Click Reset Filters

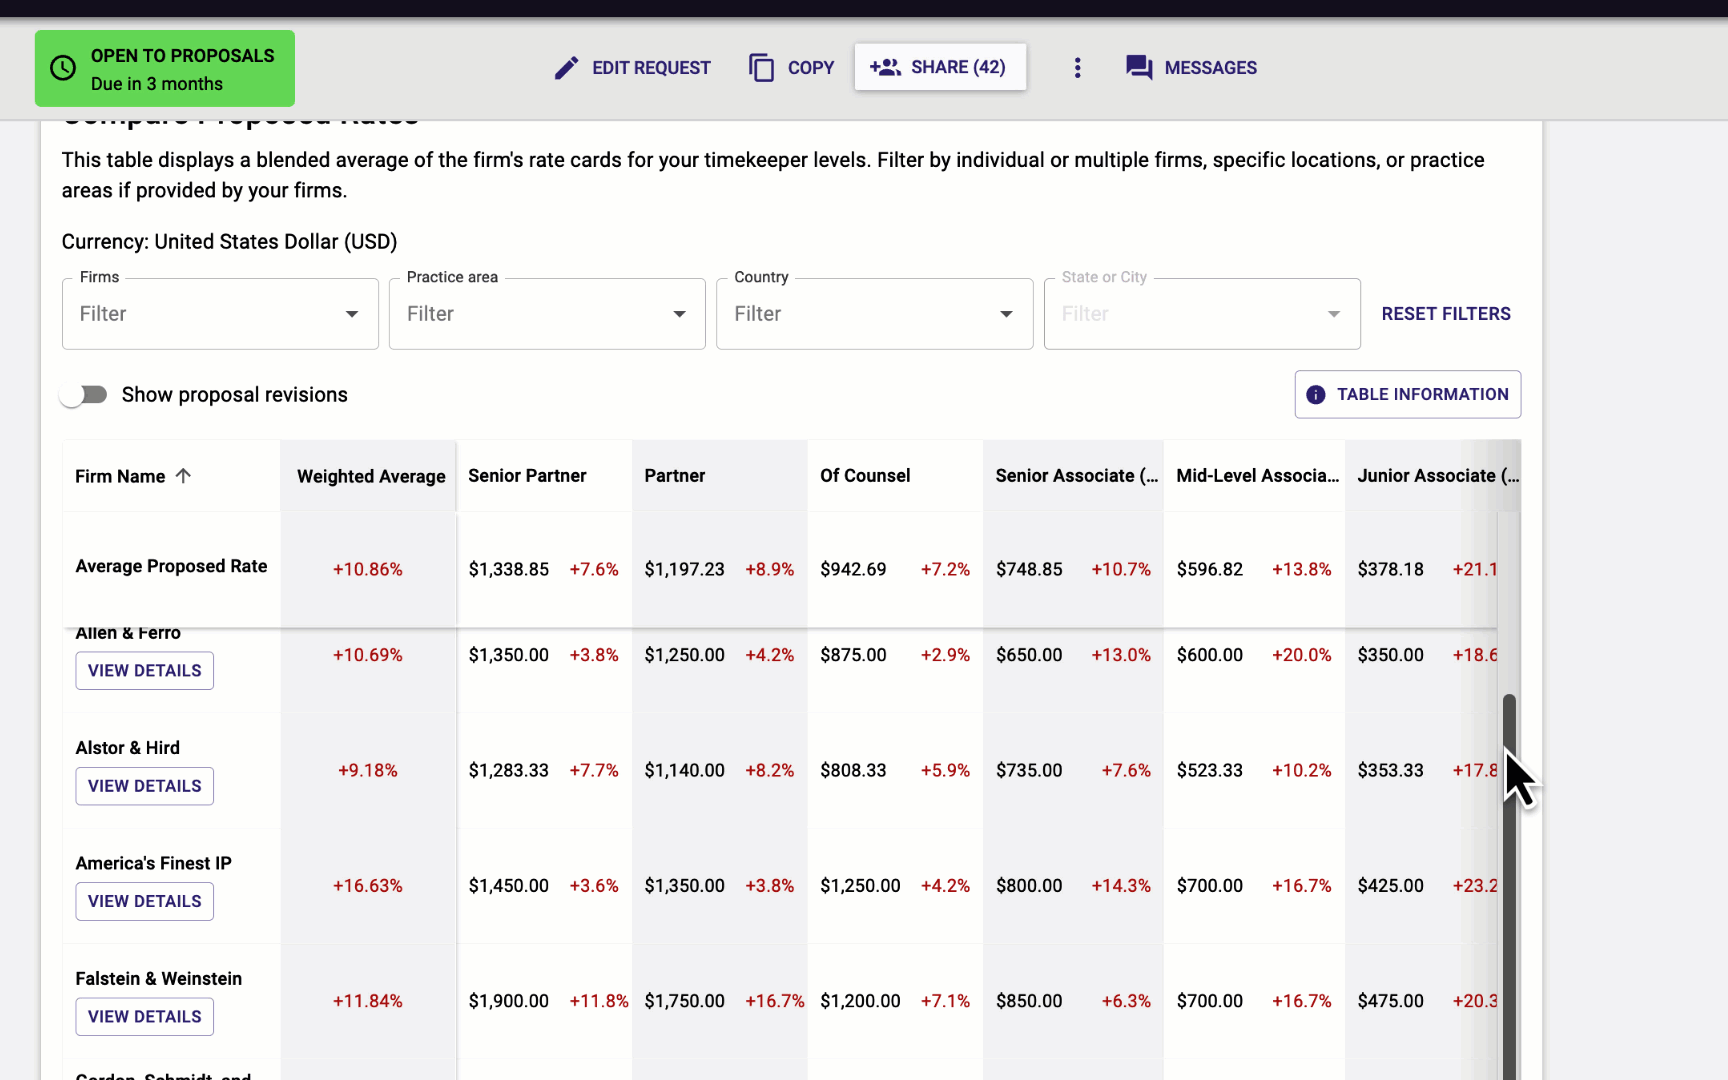pyautogui.click(x=1446, y=314)
